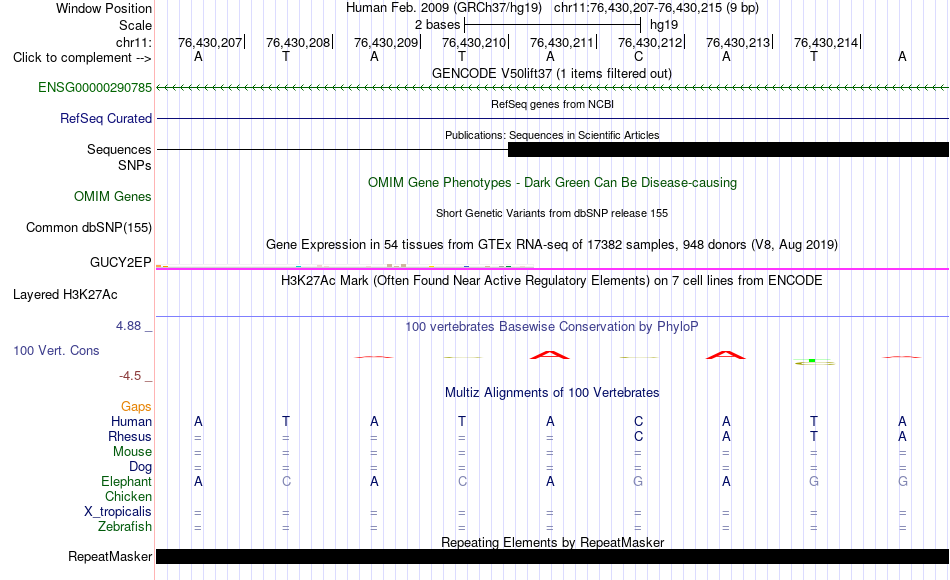The image size is (950, 580).
Task: Click the 'RefSeq genes from NCBI' title
Action: tap(552, 104)
